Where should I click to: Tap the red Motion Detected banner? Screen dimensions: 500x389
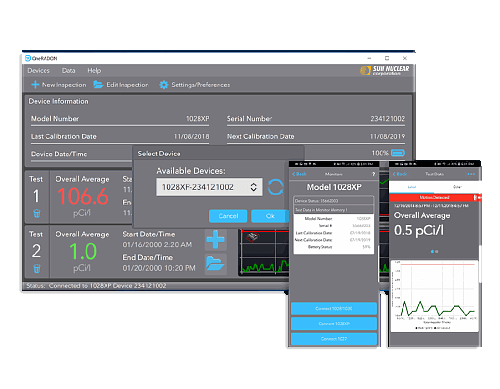coord(434,198)
